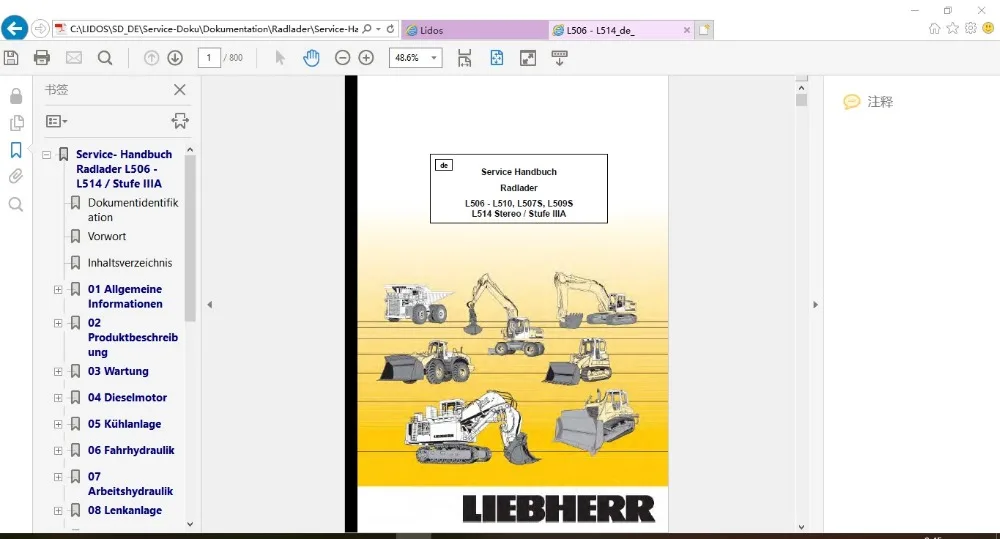Expand the 04 Dieselmotor bookmark
1000x539 pixels.
coord(58,398)
